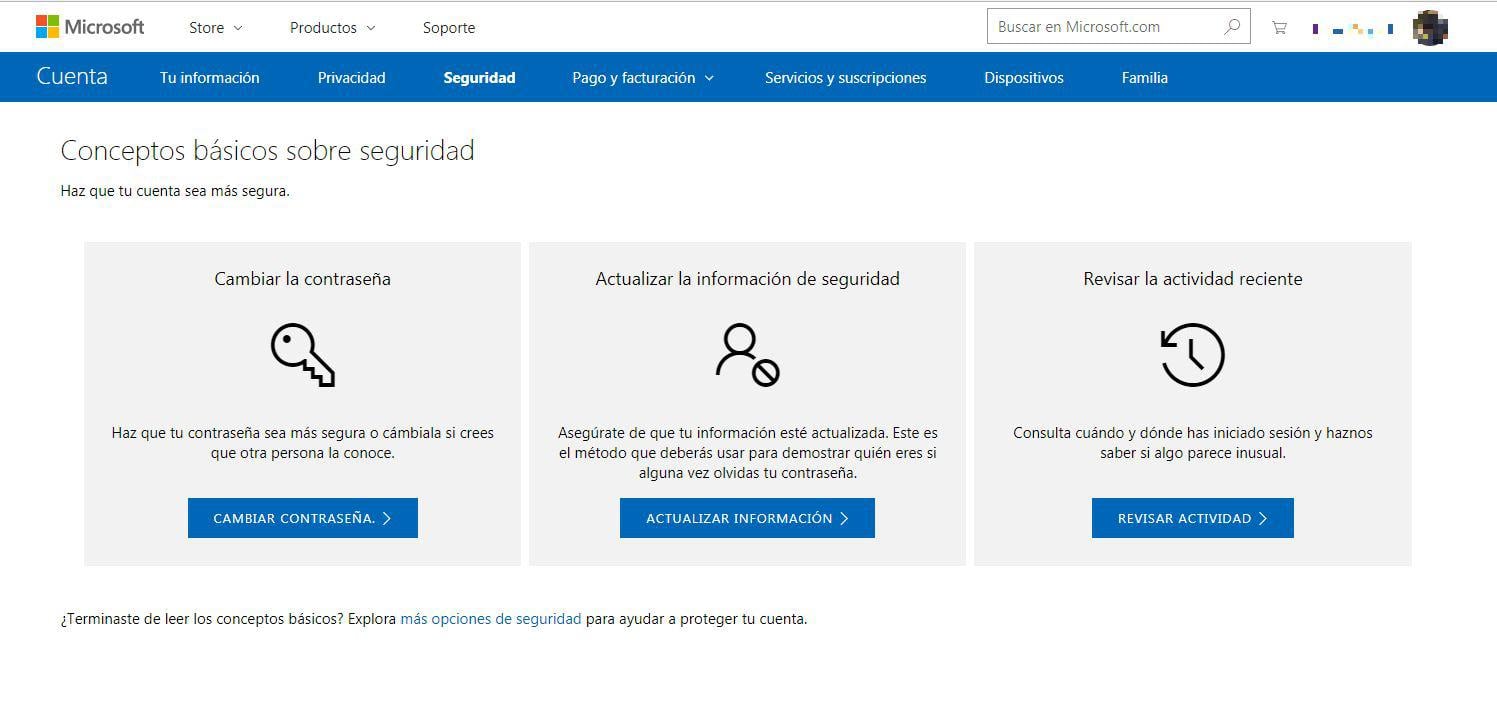This screenshot has width=1497, height=714.
Task: Switch to the Privacidad tab
Action: click(351, 77)
